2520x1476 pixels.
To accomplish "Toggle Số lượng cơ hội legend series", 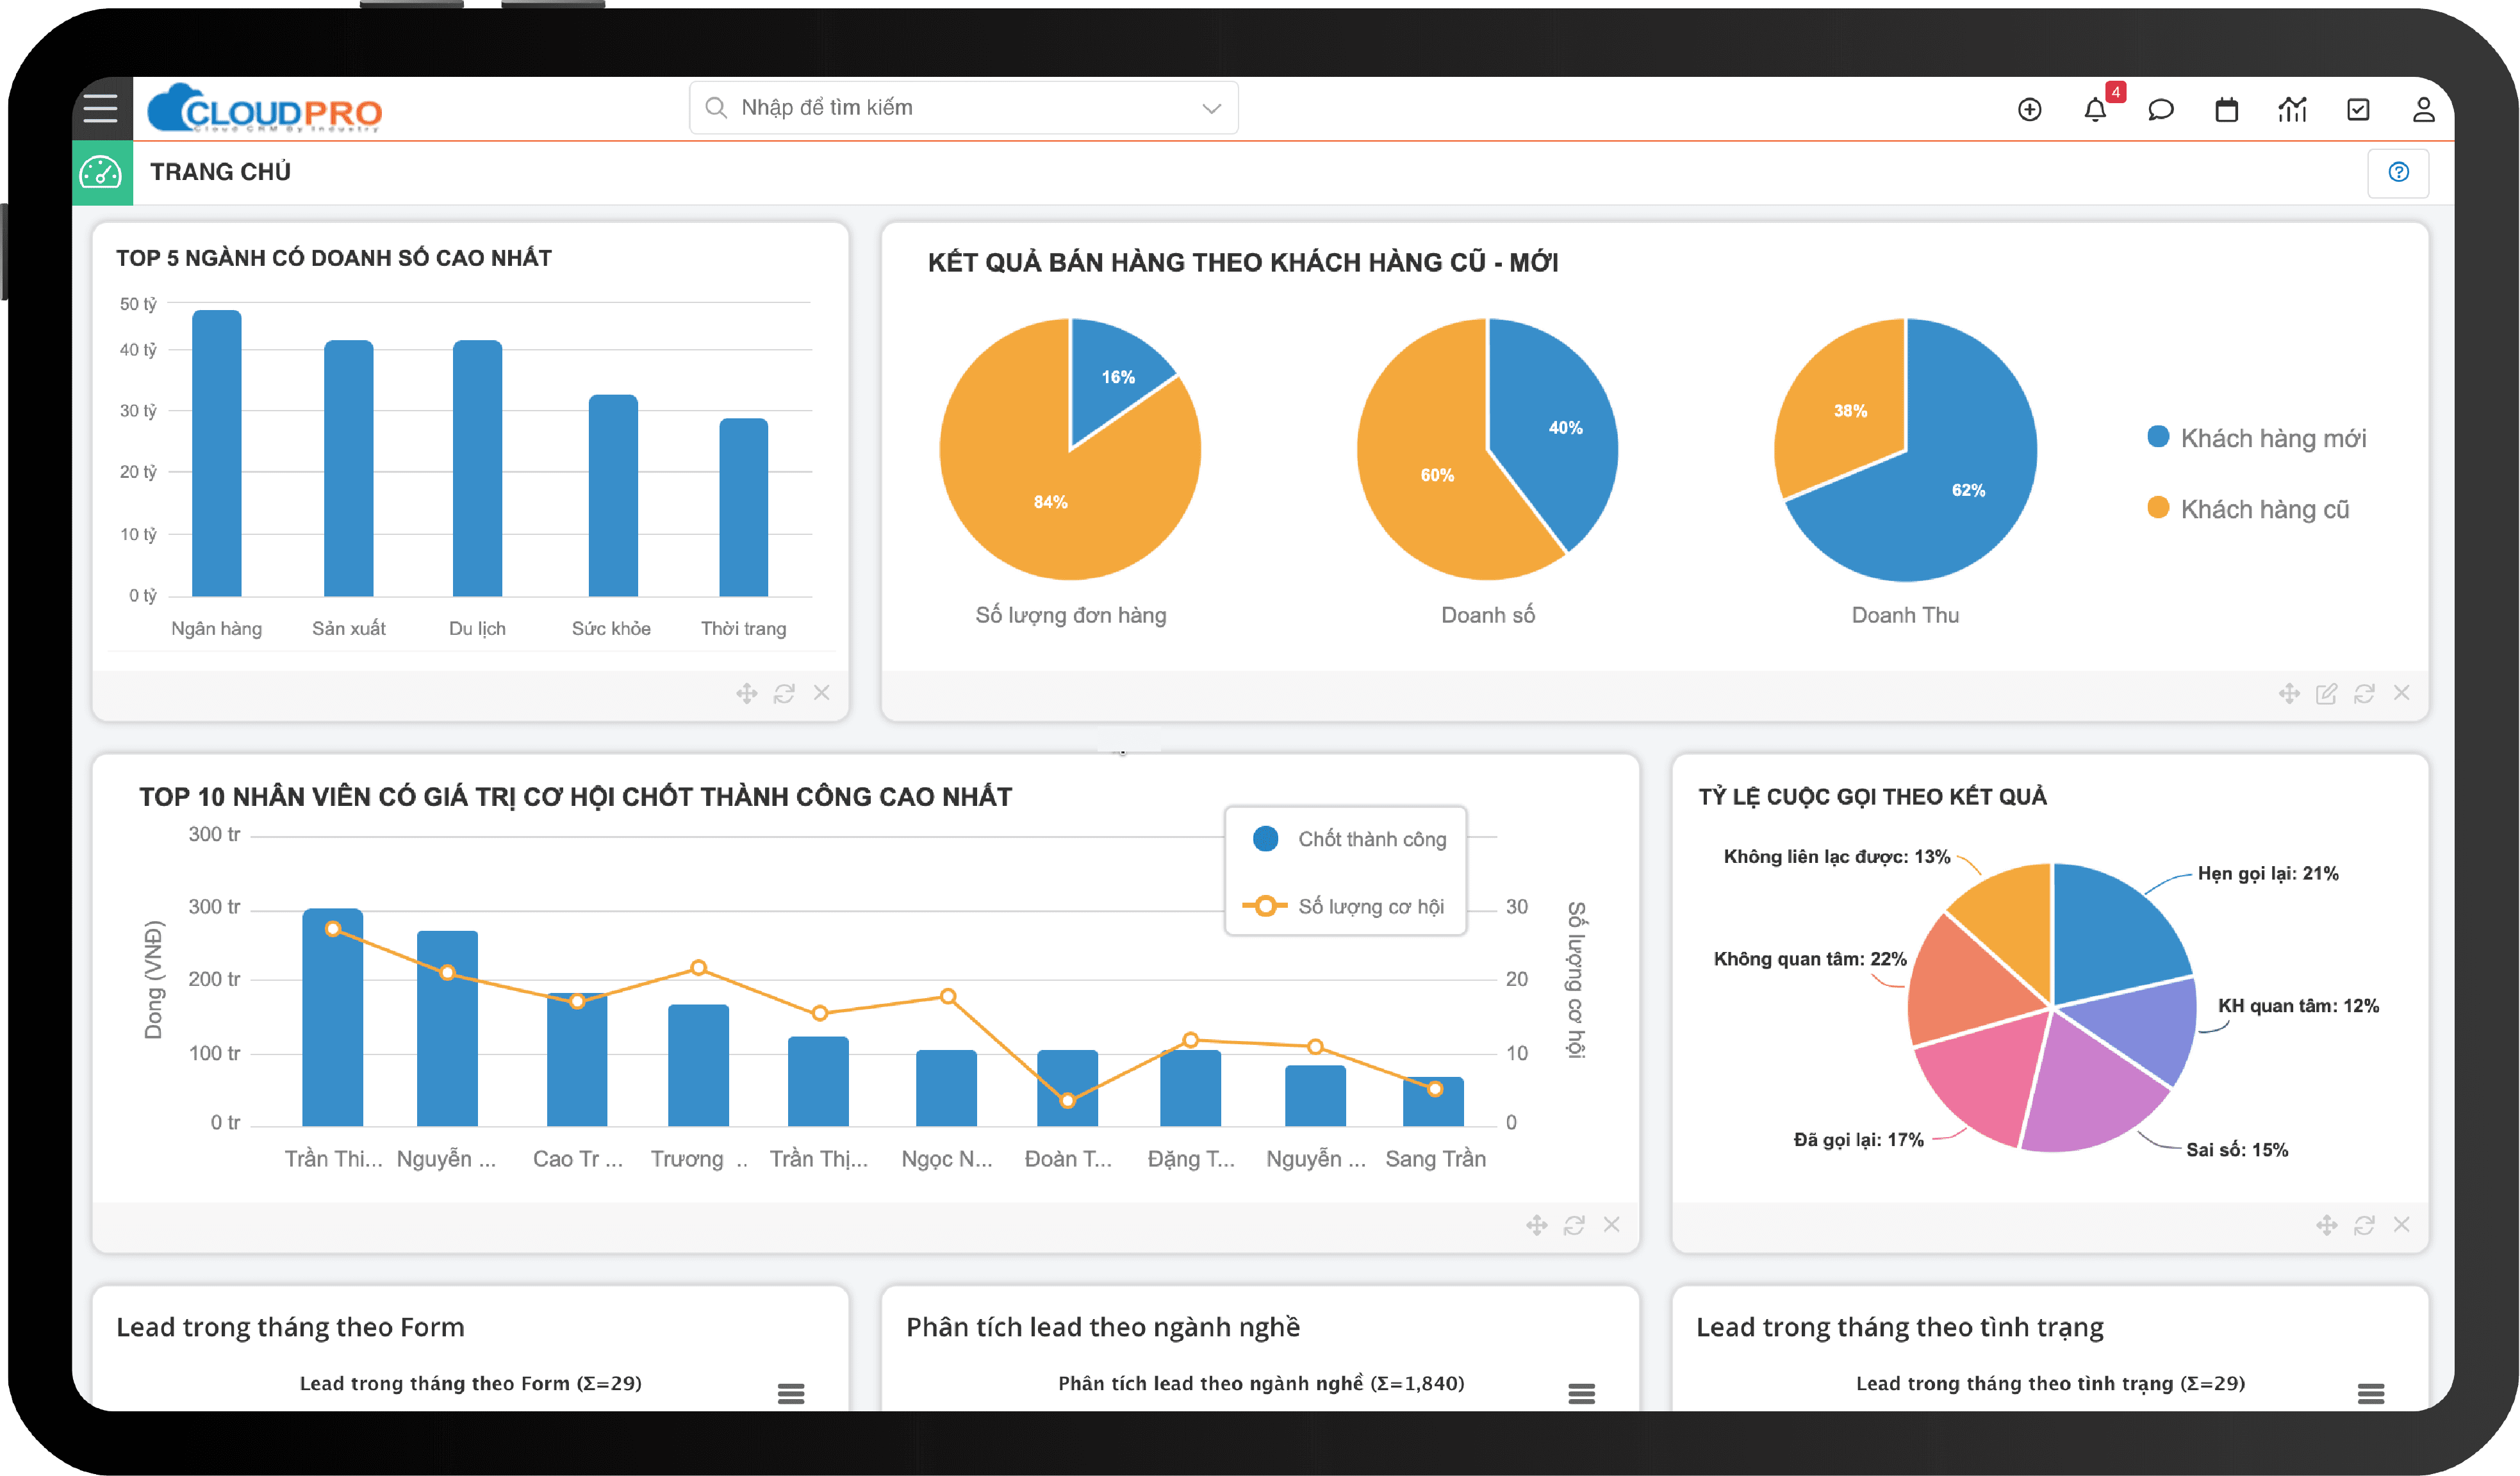I will click(1370, 906).
